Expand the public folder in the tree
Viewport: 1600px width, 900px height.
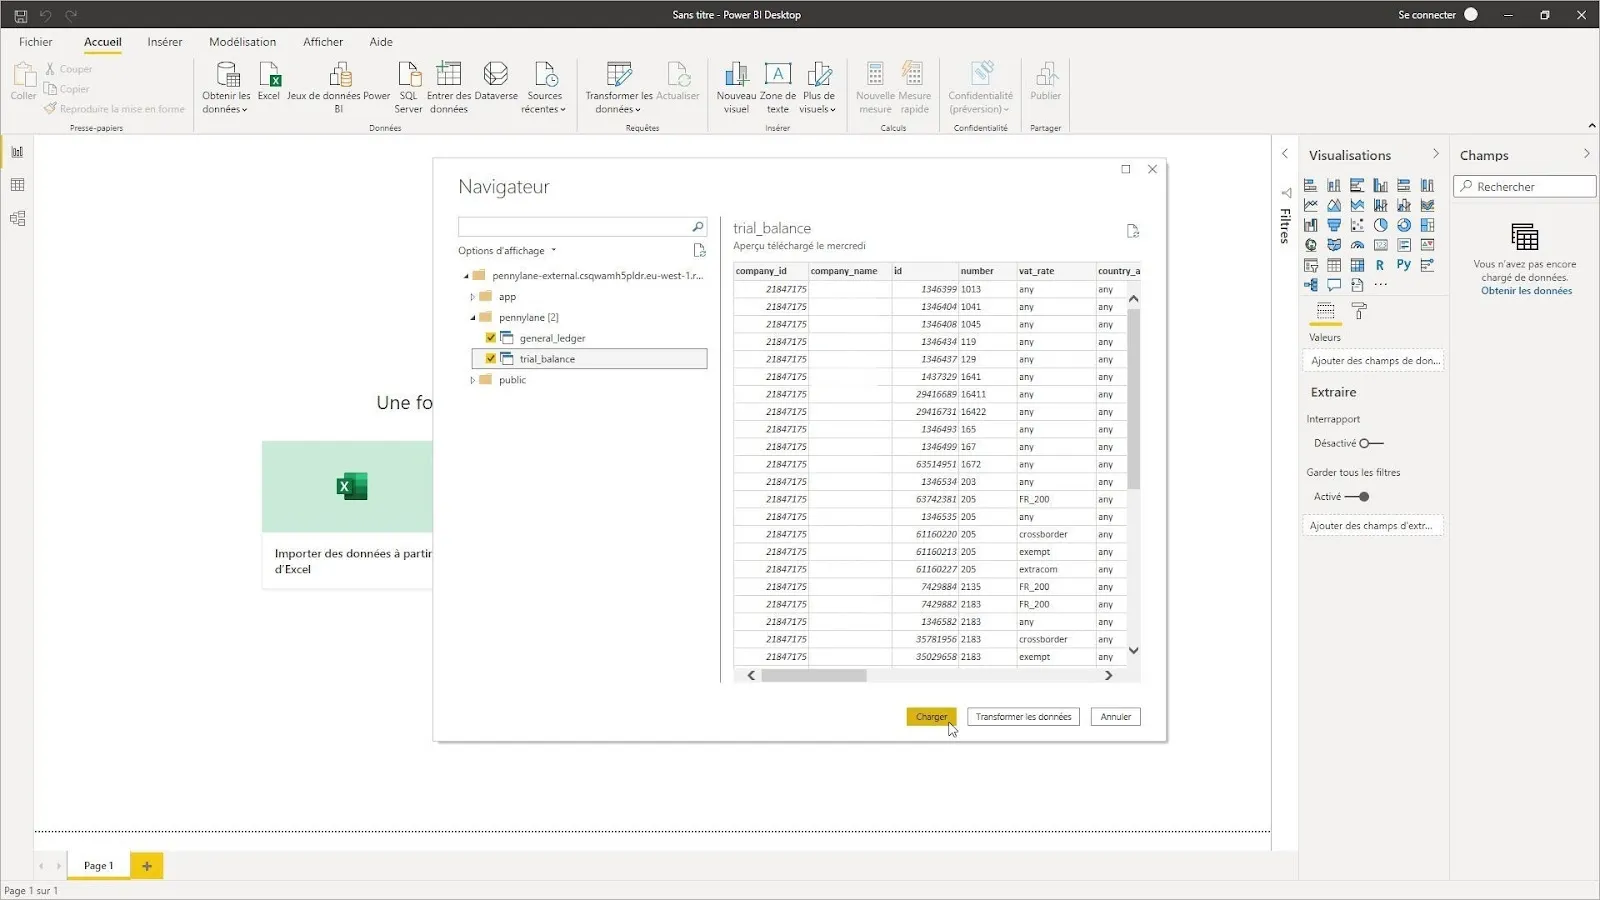472,380
